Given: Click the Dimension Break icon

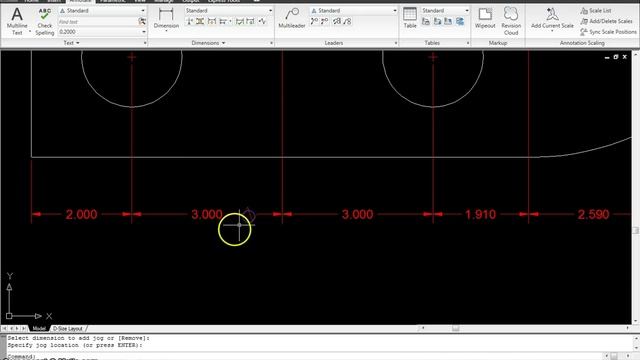Looking at the screenshot, I should click(189, 21).
